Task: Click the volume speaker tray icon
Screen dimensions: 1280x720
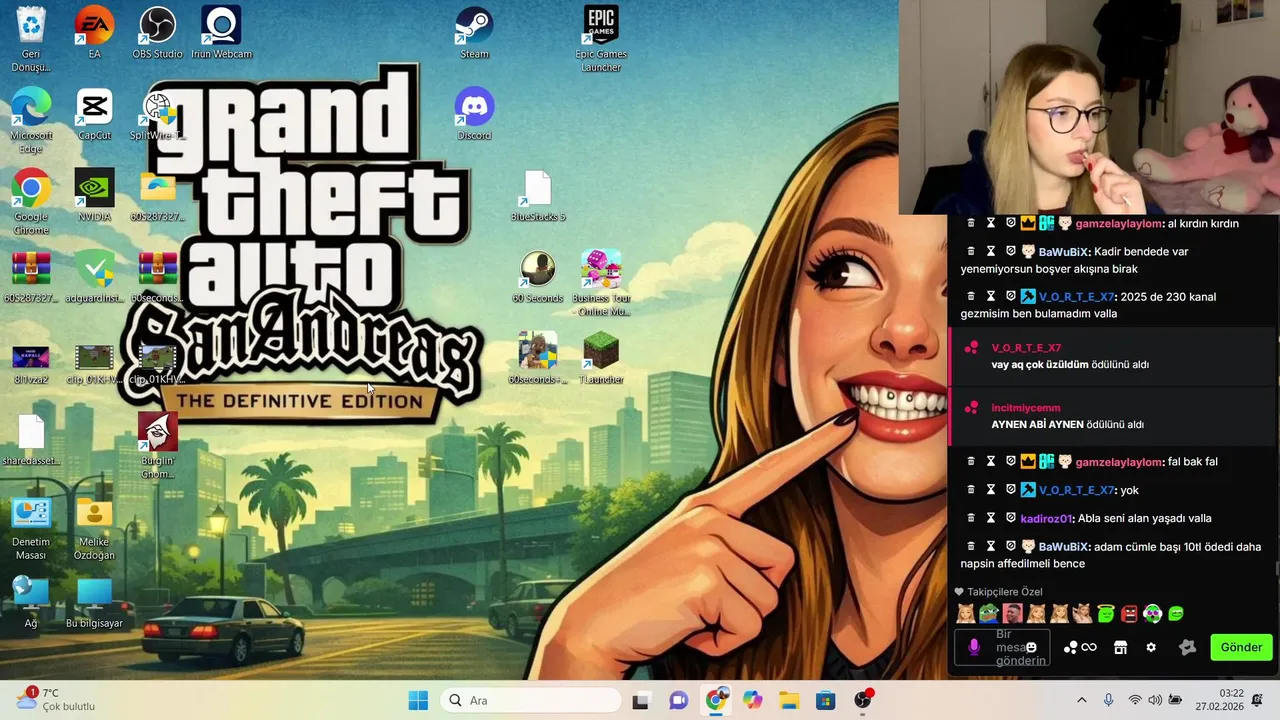Action: pos(1155,700)
